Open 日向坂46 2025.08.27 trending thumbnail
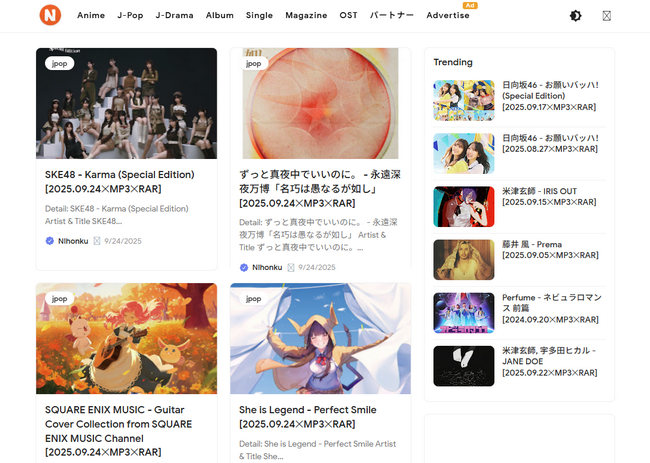 coord(464,153)
